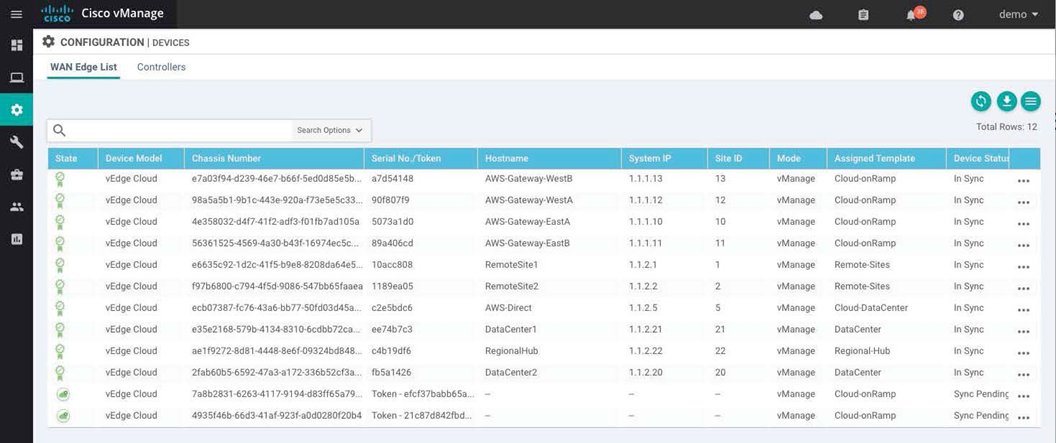Screen dimensions: 1056x443
Task: Open the Tools wrench icon in sidebar
Action: (16, 142)
